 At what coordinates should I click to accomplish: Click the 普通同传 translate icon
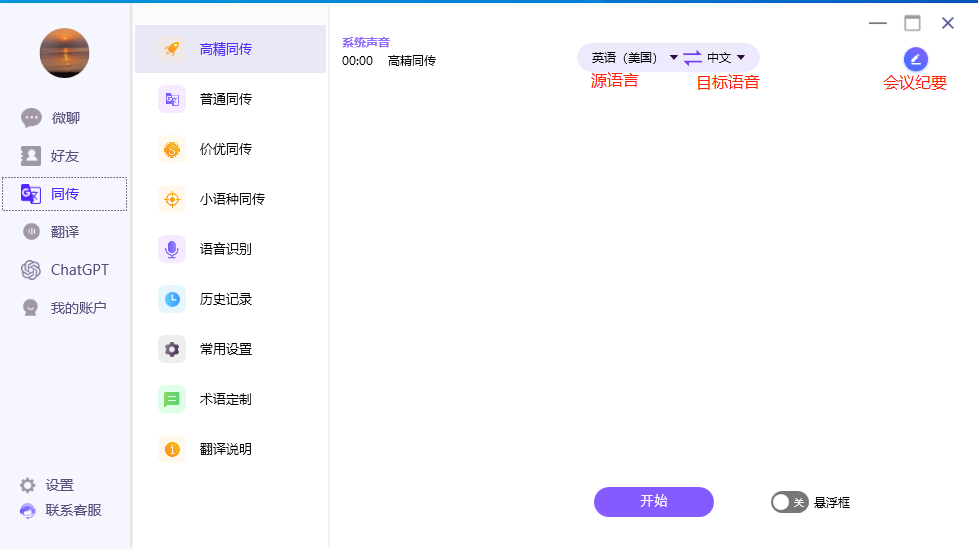tap(172, 99)
